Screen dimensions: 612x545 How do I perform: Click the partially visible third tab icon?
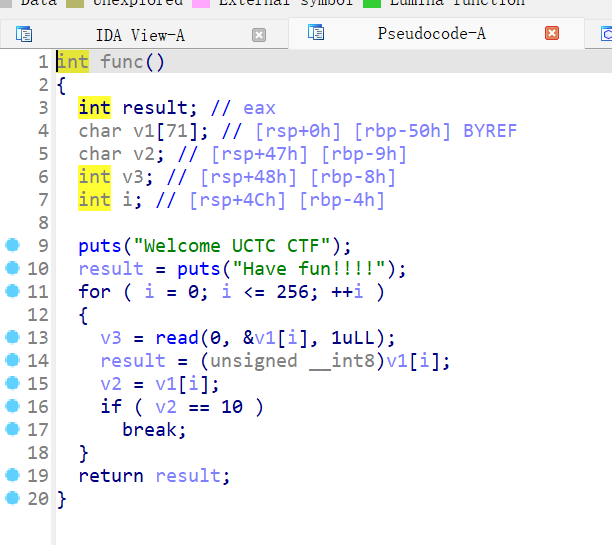pyautogui.click(x=605, y=35)
